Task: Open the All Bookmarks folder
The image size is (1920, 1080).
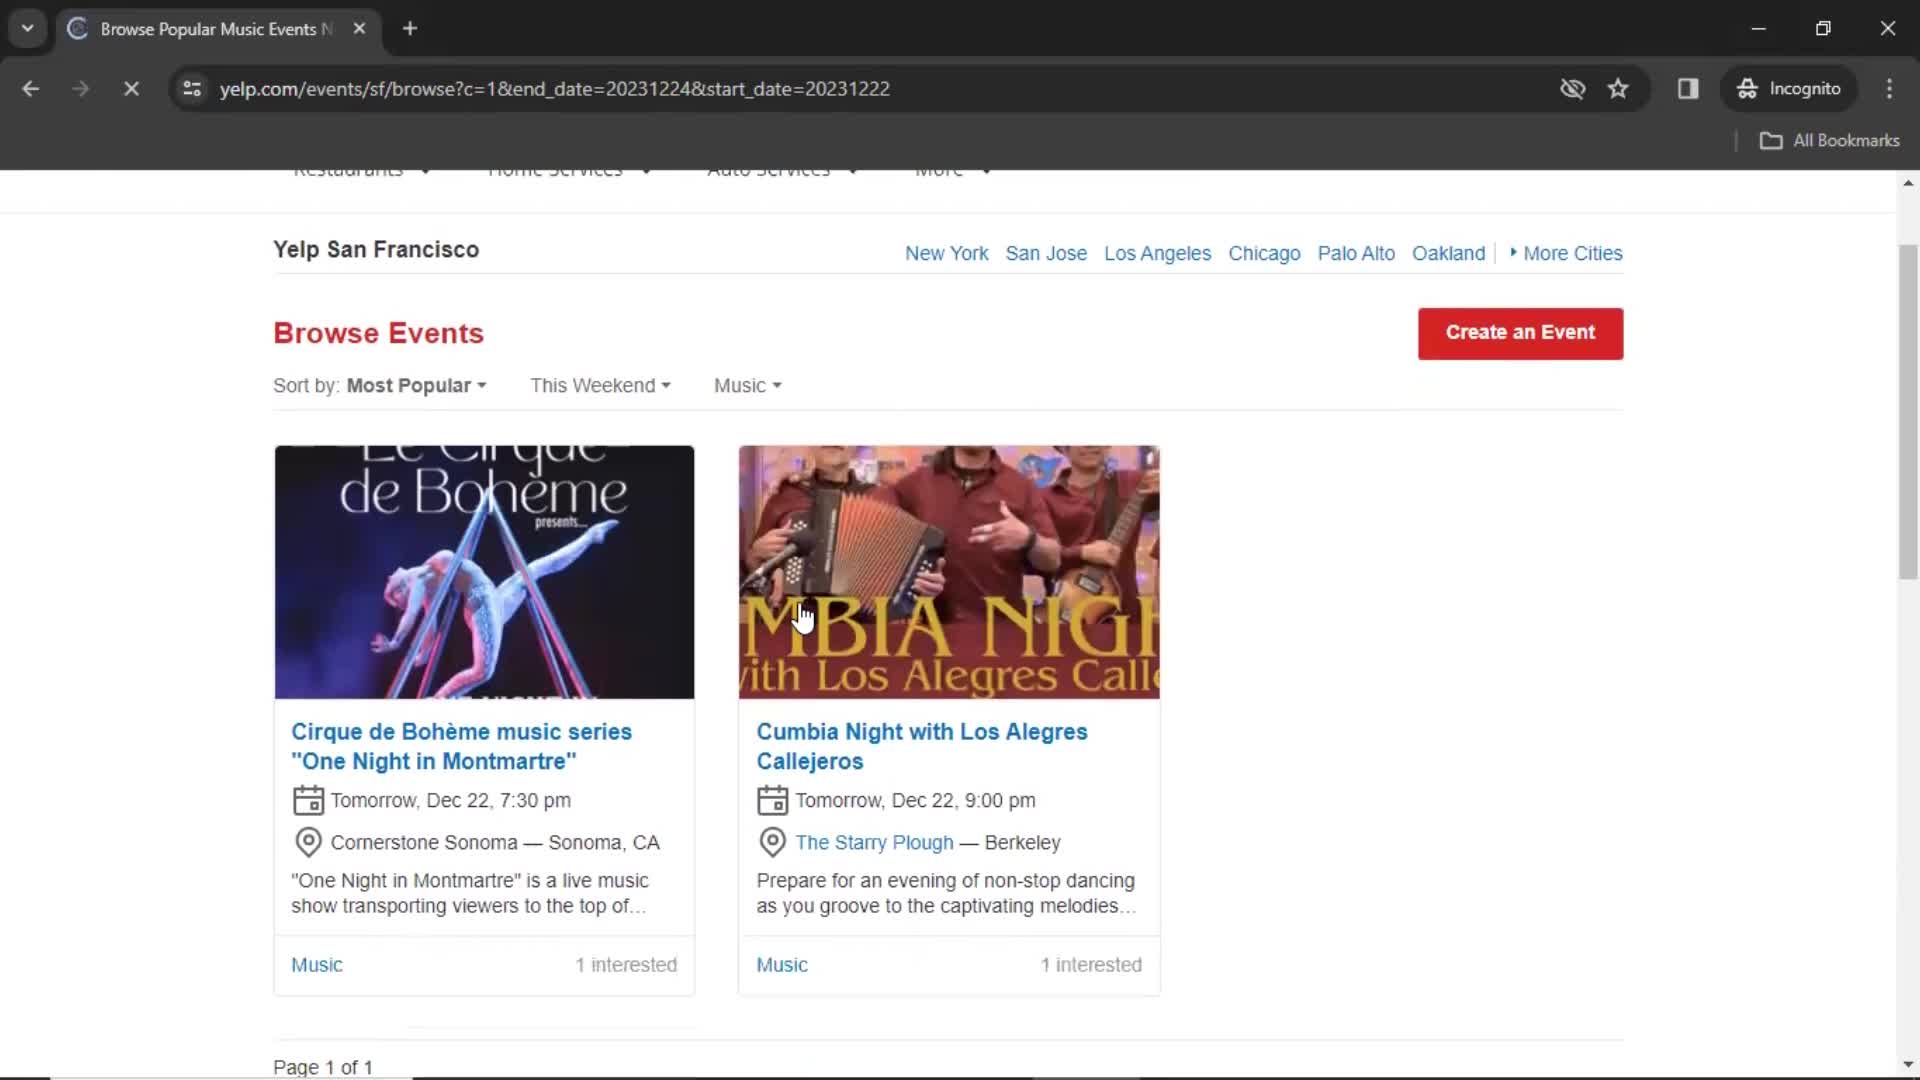Action: tap(1829, 141)
